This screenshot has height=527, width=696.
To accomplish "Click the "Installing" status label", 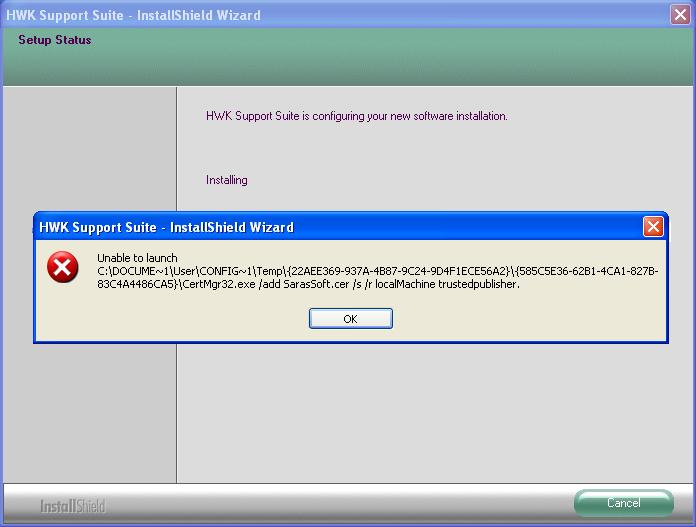I will (227, 180).
